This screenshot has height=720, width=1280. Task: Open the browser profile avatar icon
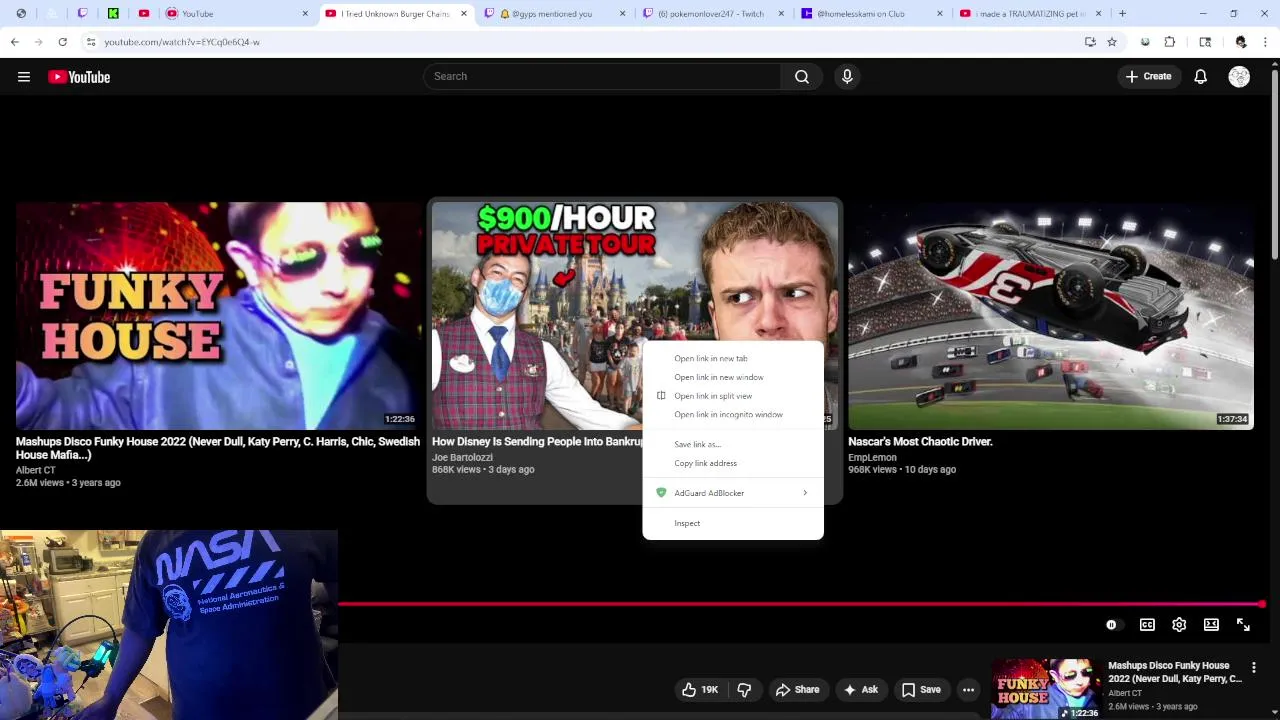click(1241, 42)
